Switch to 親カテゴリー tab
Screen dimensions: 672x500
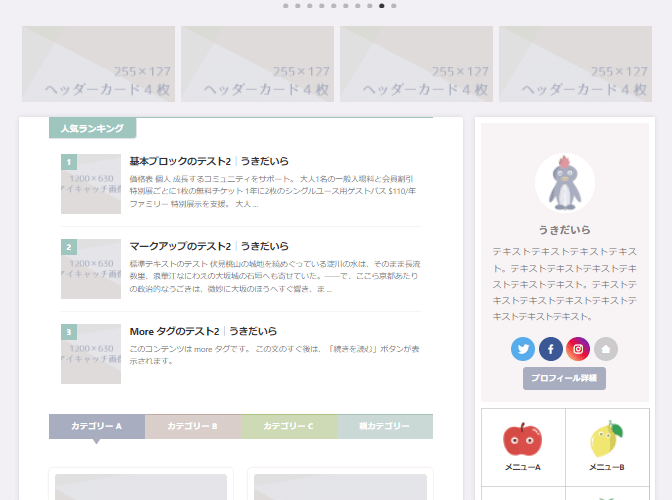[385, 426]
